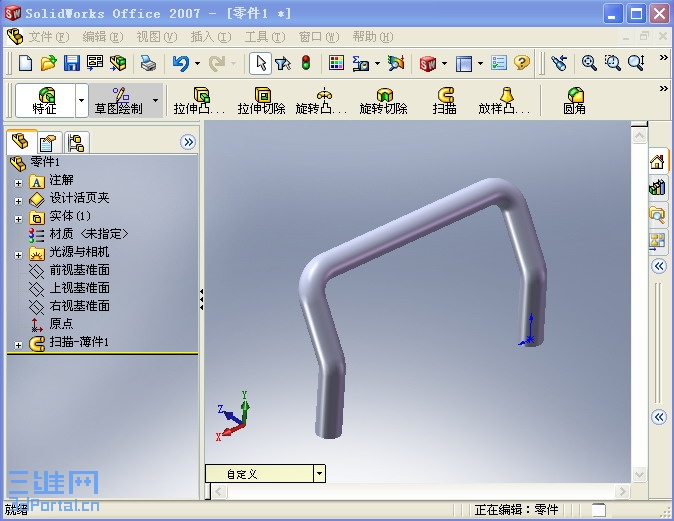
Task: Click the SolidWorks red cube icon in toolbar
Action: [428, 64]
